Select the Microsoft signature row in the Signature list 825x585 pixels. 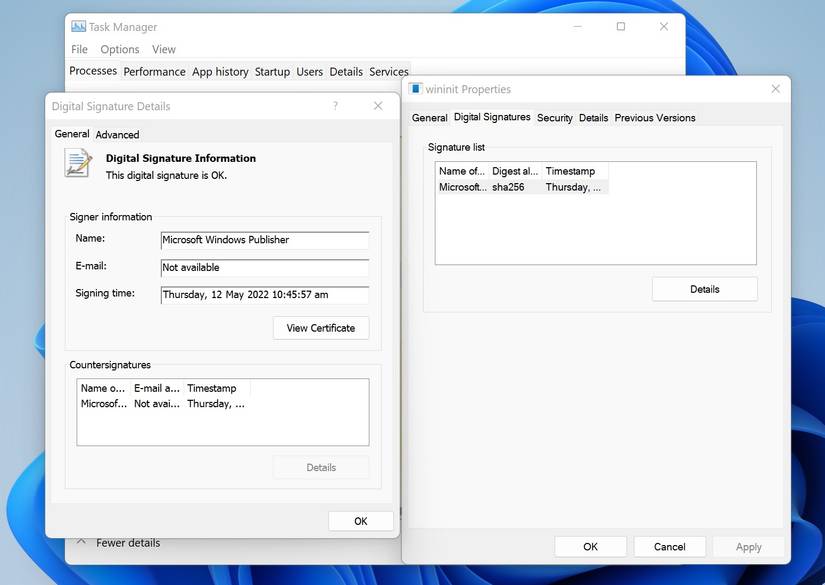pyautogui.click(x=520, y=186)
